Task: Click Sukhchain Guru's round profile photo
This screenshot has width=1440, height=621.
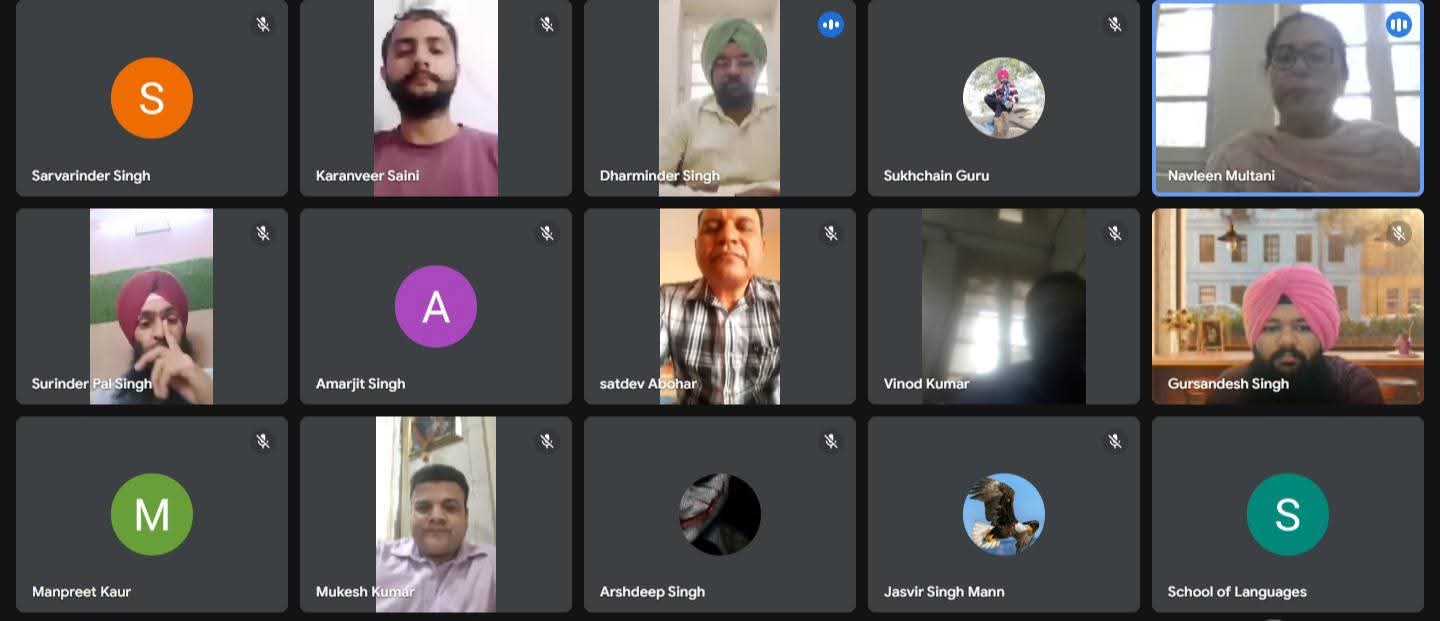Action: tap(1004, 98)
